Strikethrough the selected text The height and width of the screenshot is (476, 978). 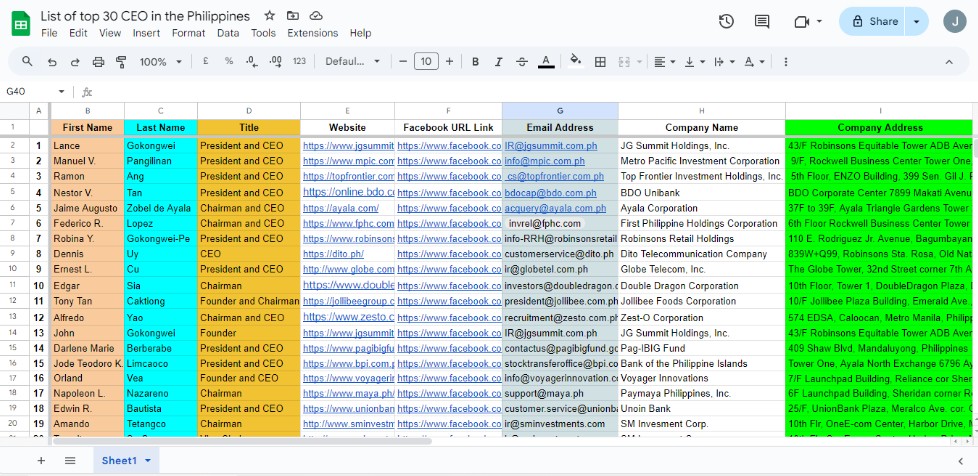523,61
